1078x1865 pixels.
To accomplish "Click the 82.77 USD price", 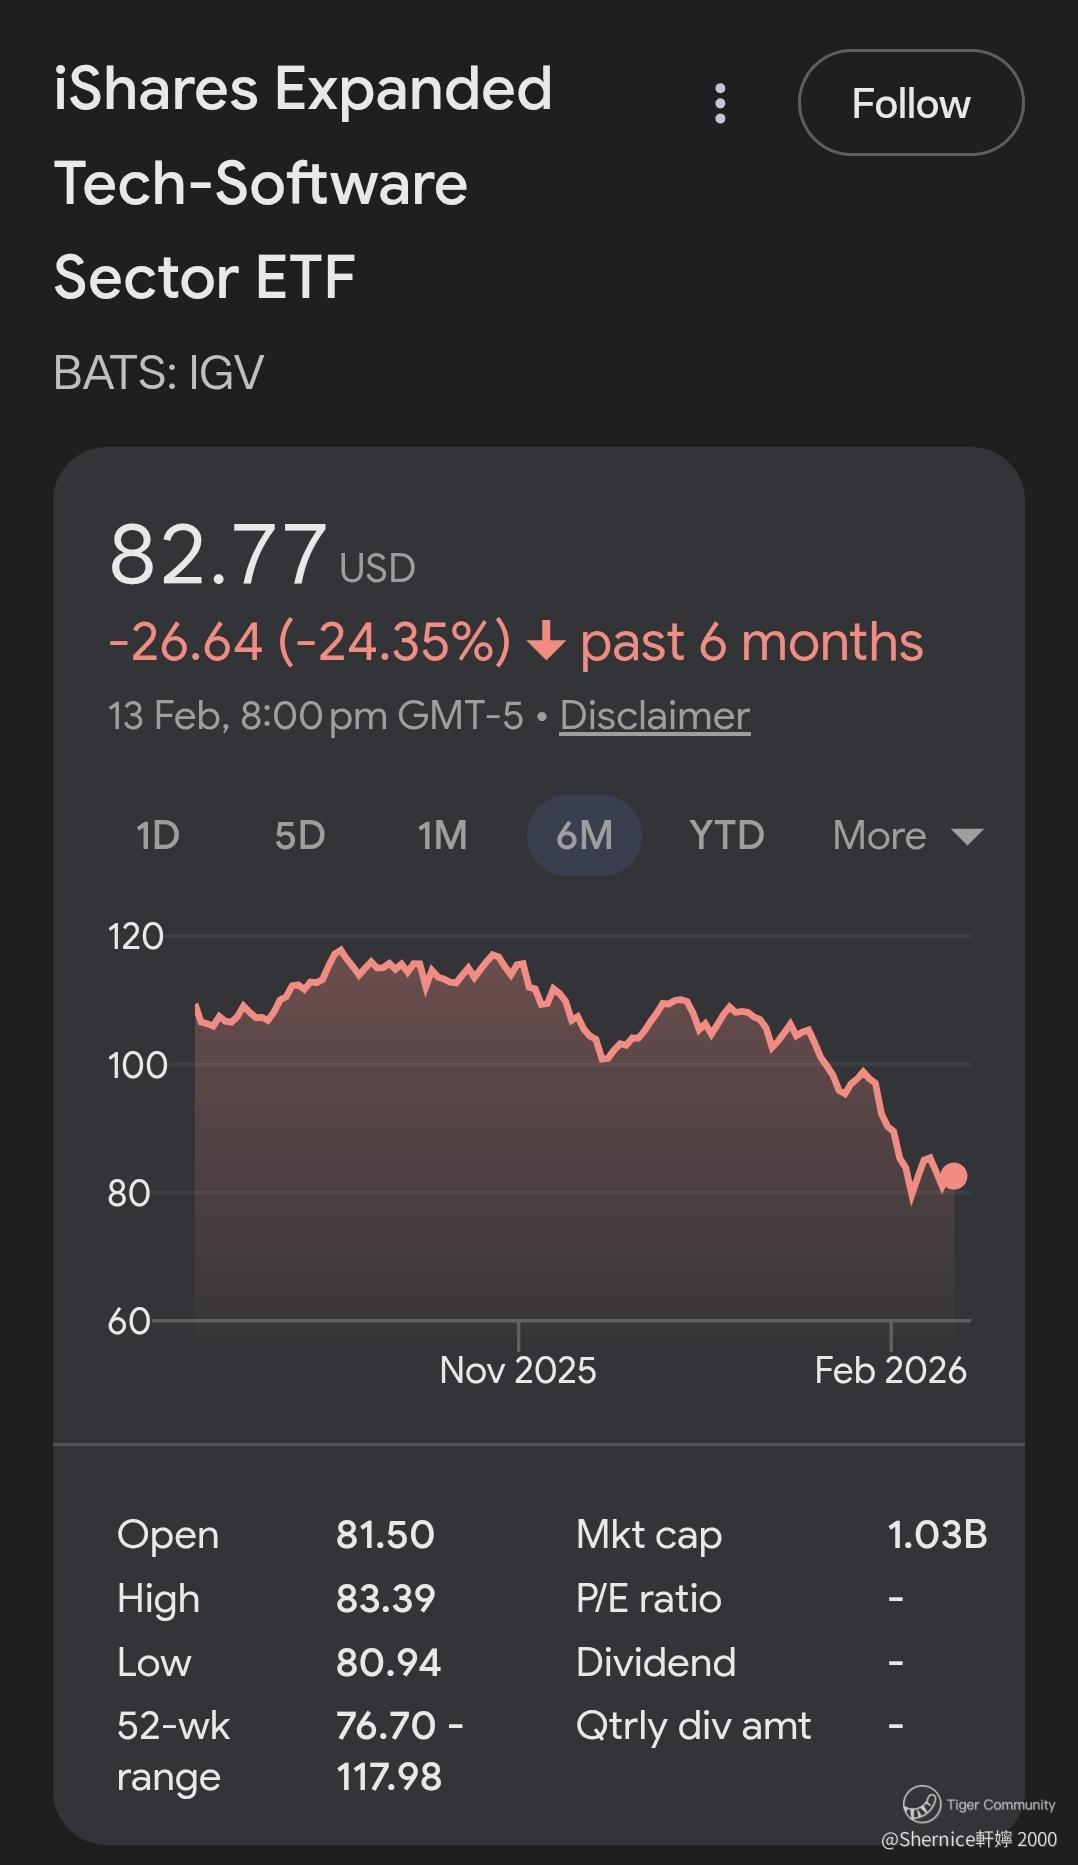I will coord(218,556).
